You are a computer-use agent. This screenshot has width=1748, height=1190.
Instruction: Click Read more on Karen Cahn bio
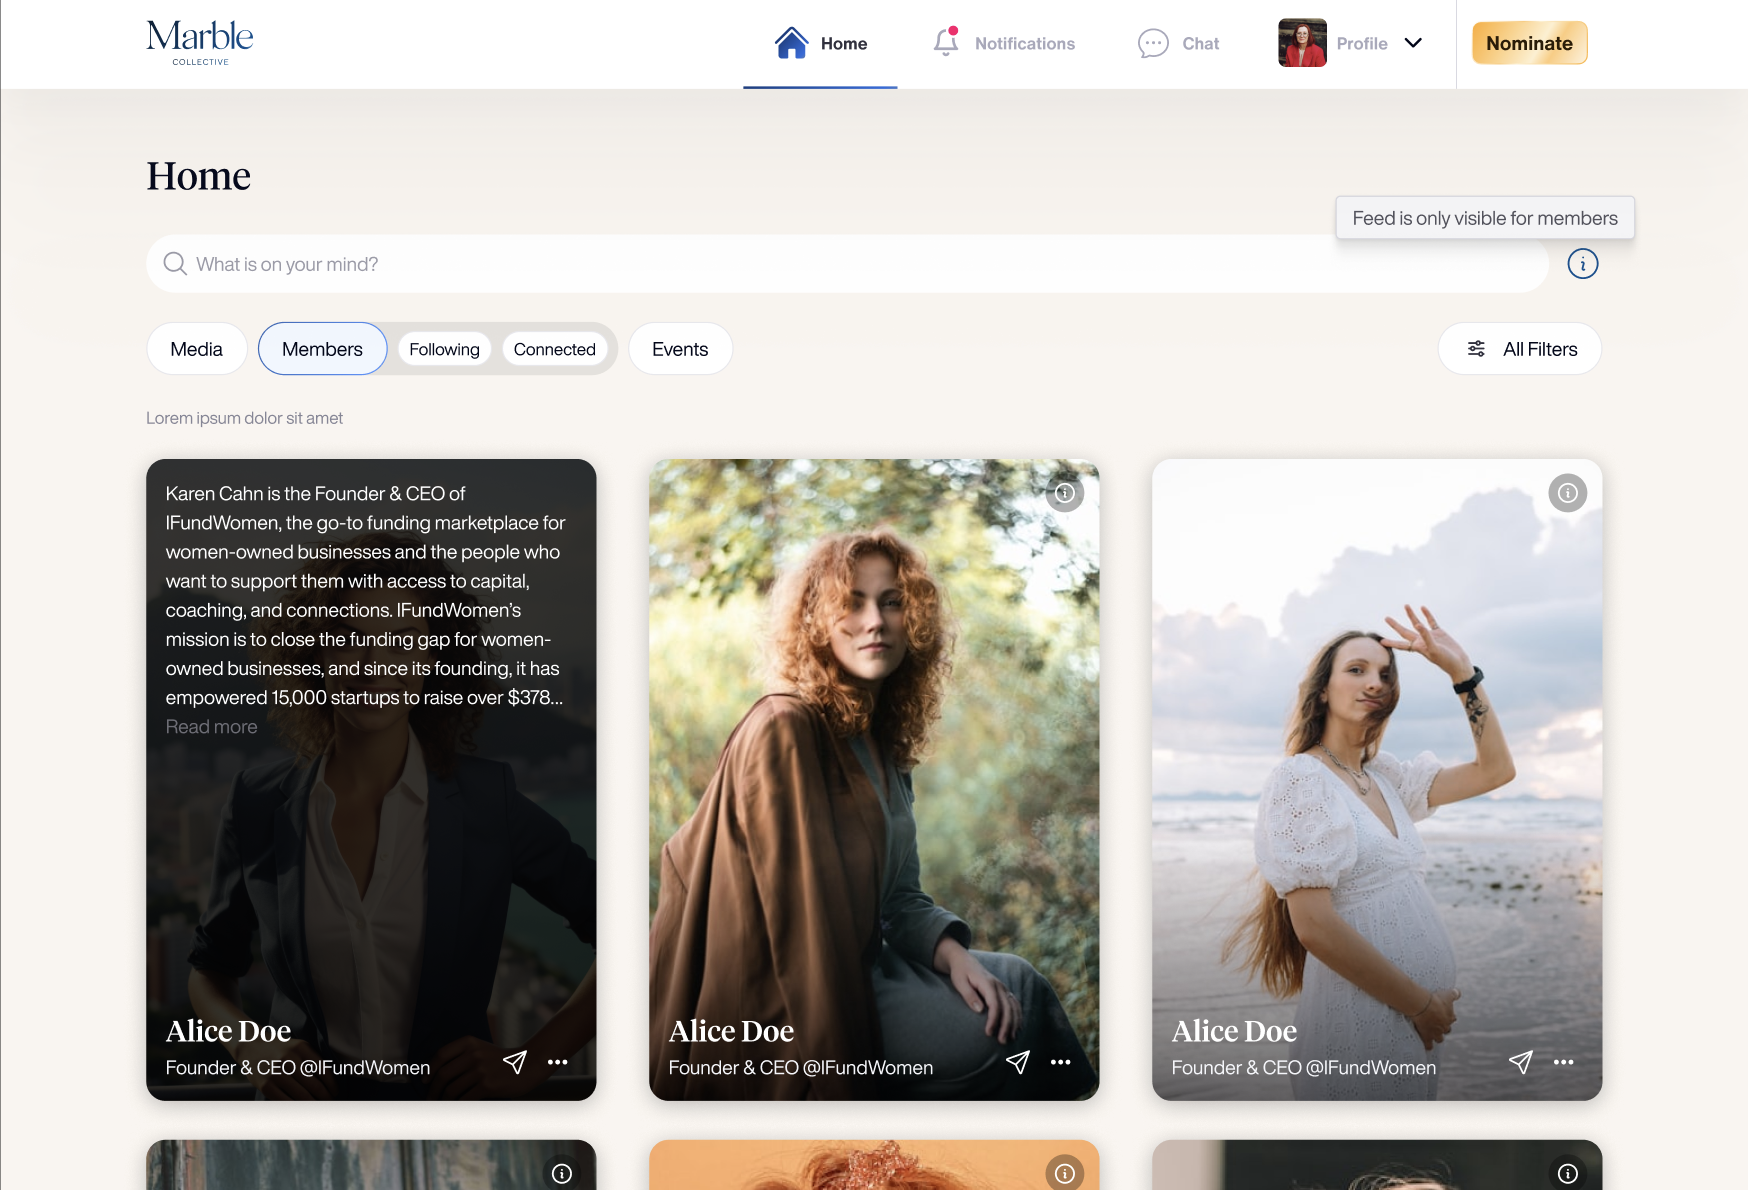pos(211,727)
